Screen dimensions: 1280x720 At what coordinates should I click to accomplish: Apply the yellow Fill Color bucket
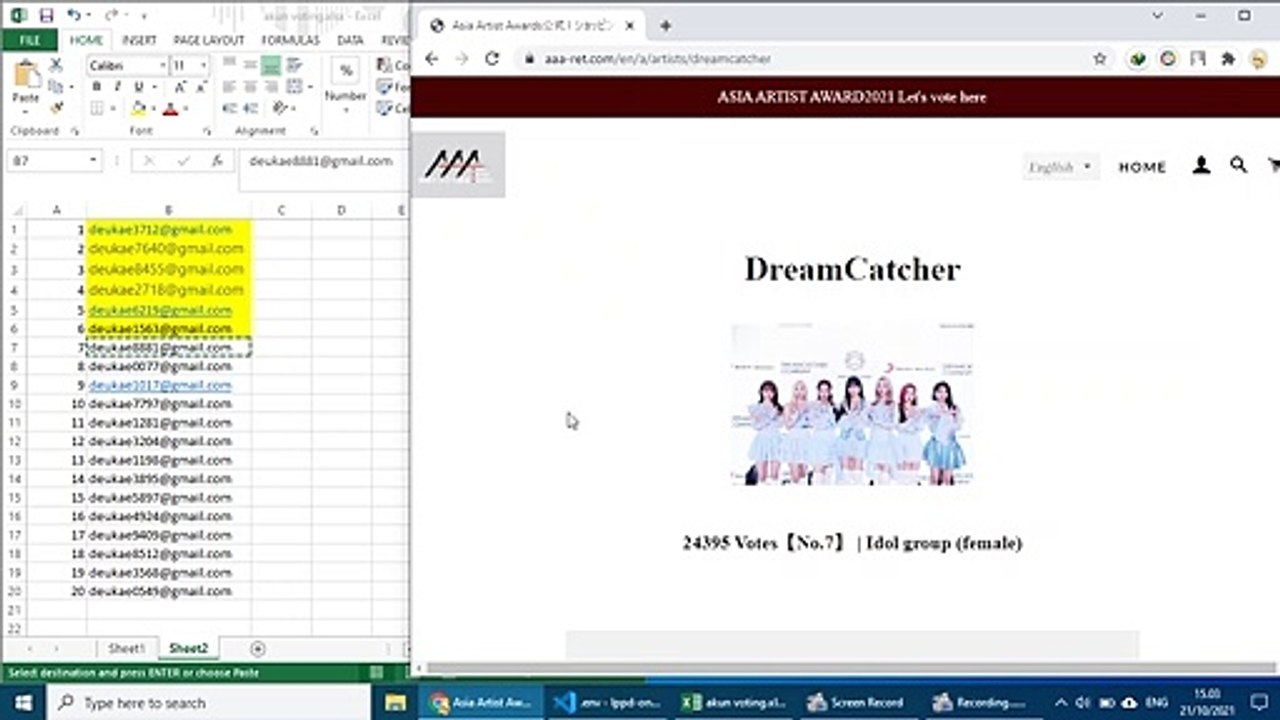[138, 108]
